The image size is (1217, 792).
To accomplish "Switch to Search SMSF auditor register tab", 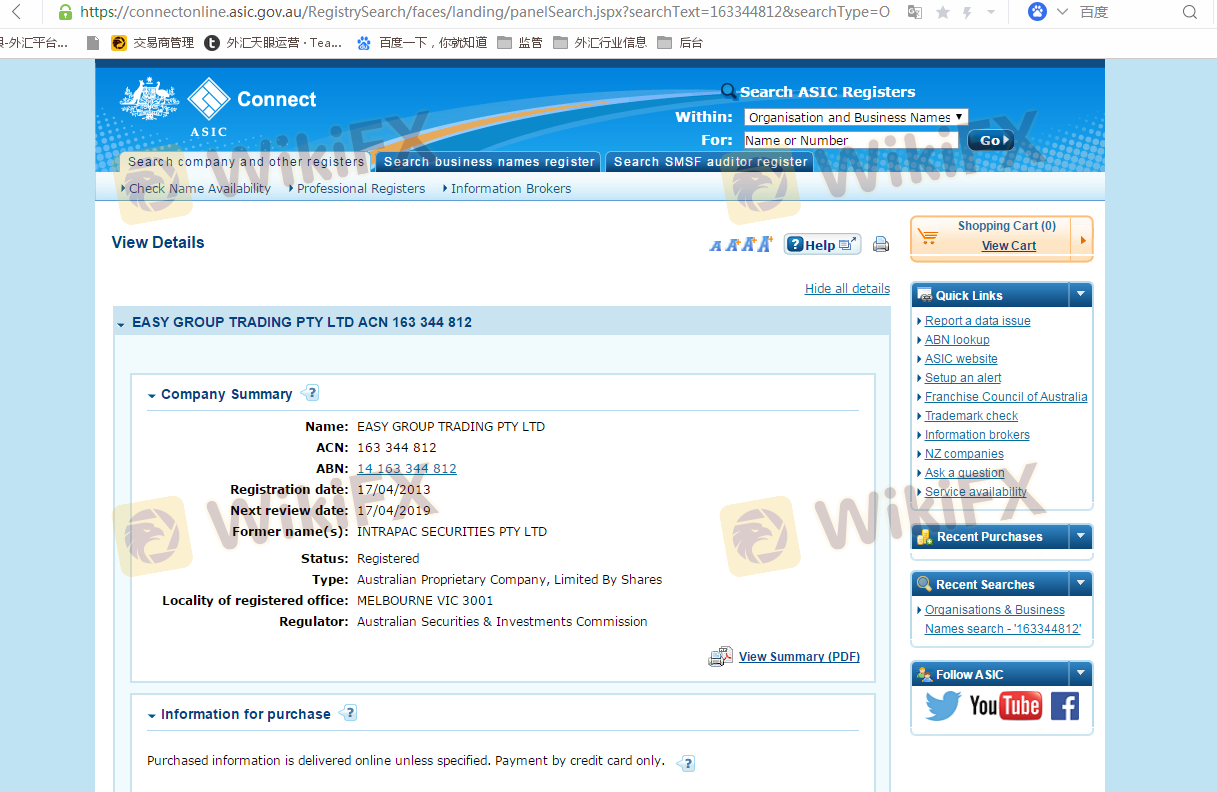I will click(710, 162).
